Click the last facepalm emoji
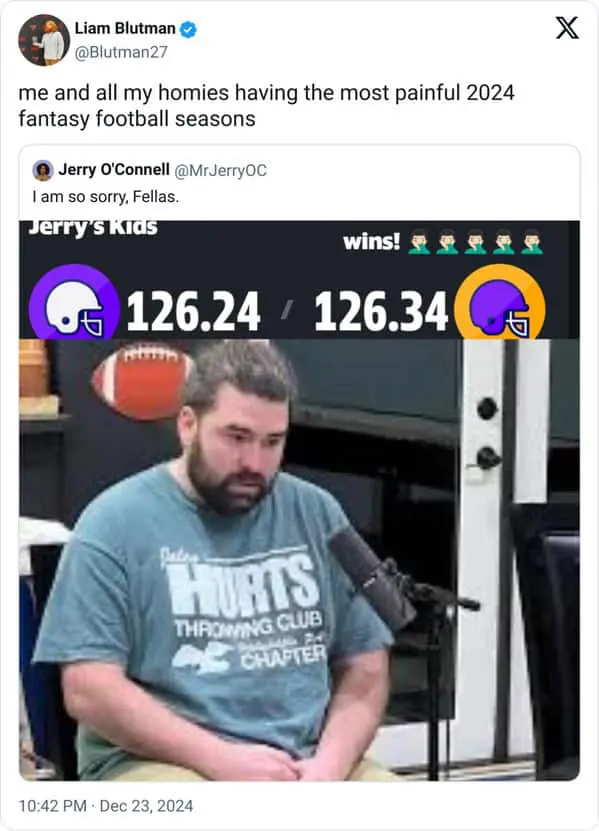 pos(532,242)
